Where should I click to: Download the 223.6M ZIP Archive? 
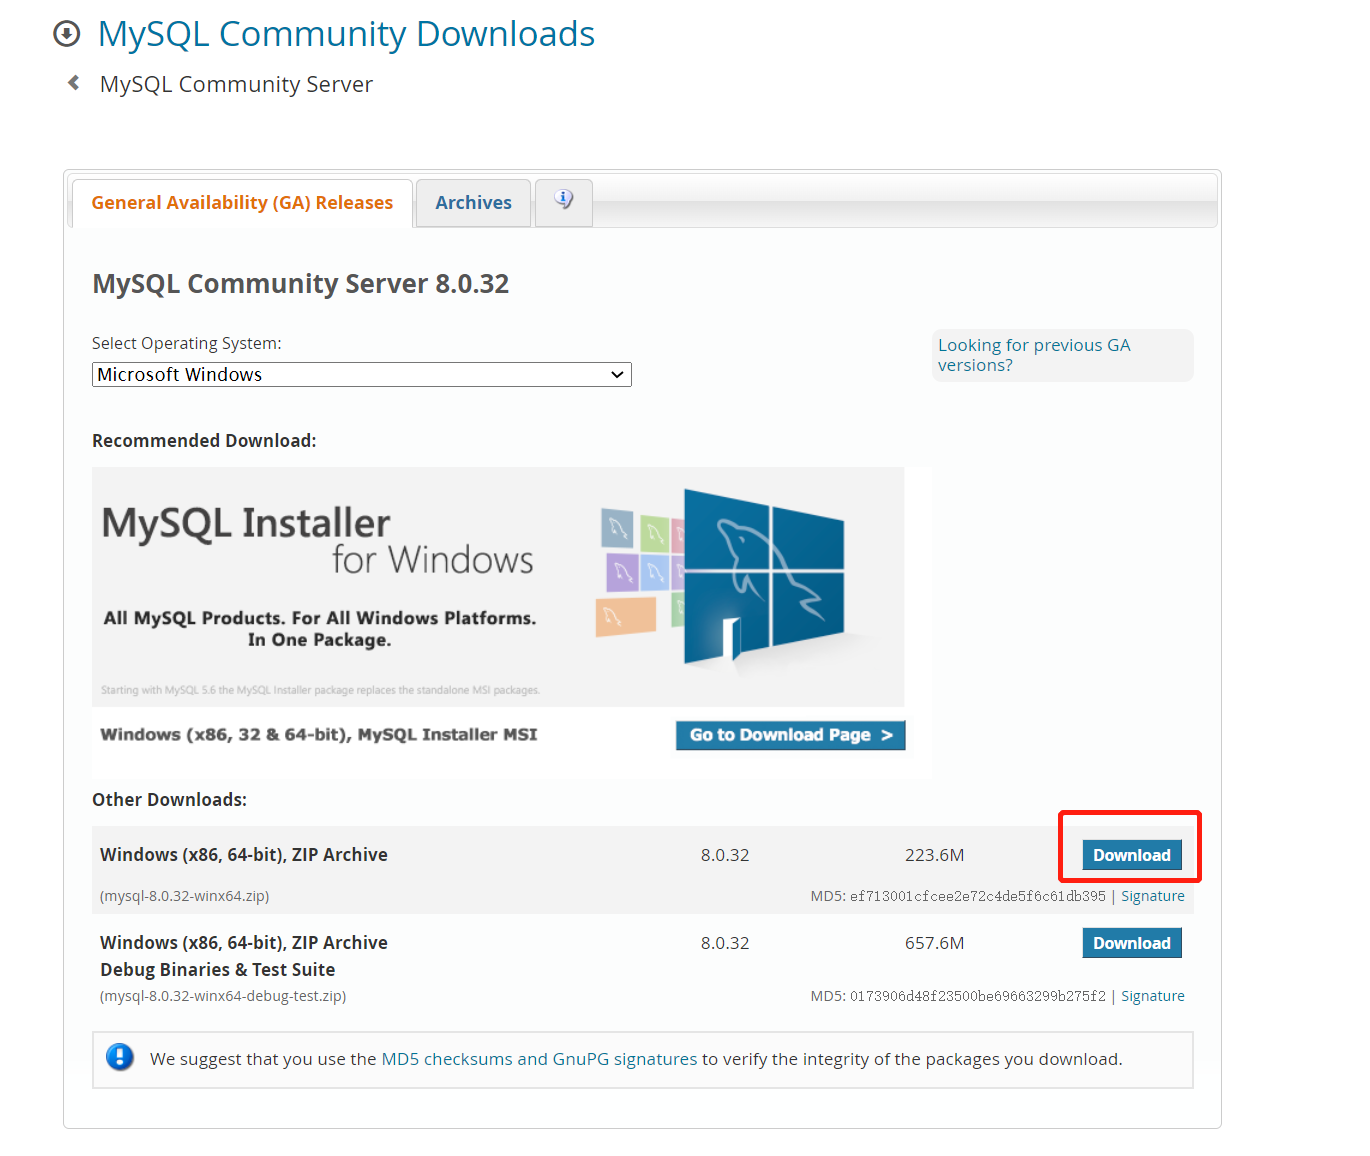[1131, 855]
